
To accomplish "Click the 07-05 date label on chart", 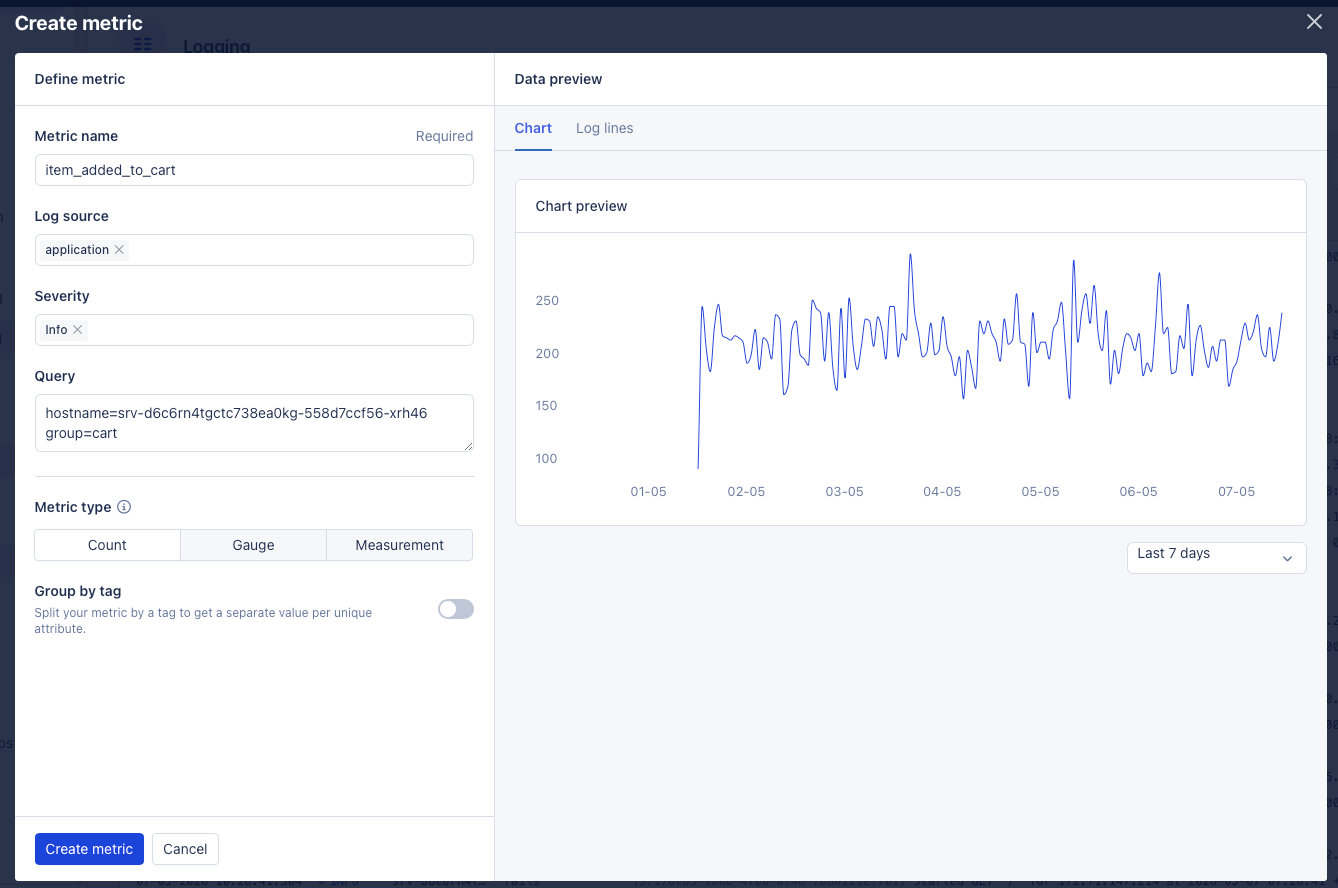I will [1236, 492].
